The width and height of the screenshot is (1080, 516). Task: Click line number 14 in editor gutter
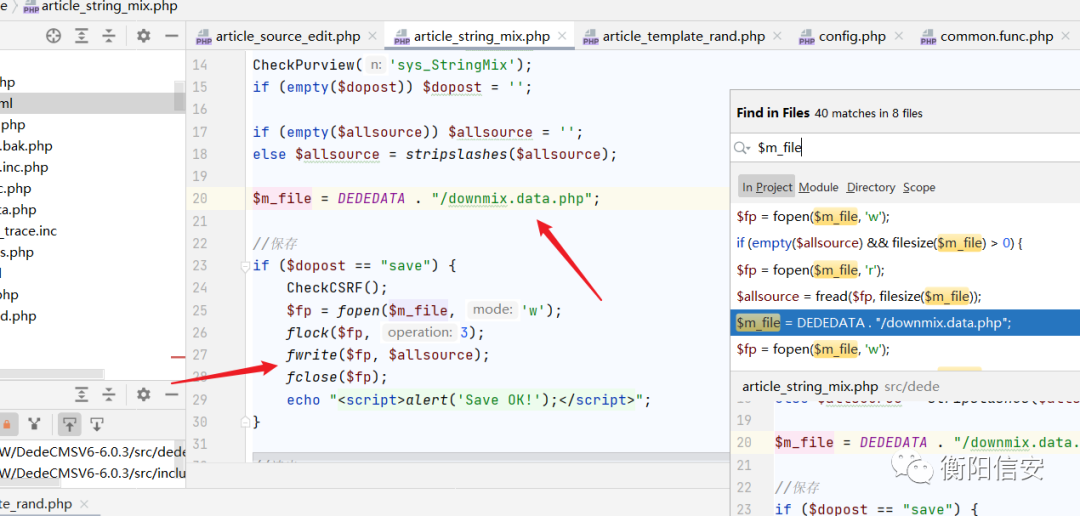[200, 65]
